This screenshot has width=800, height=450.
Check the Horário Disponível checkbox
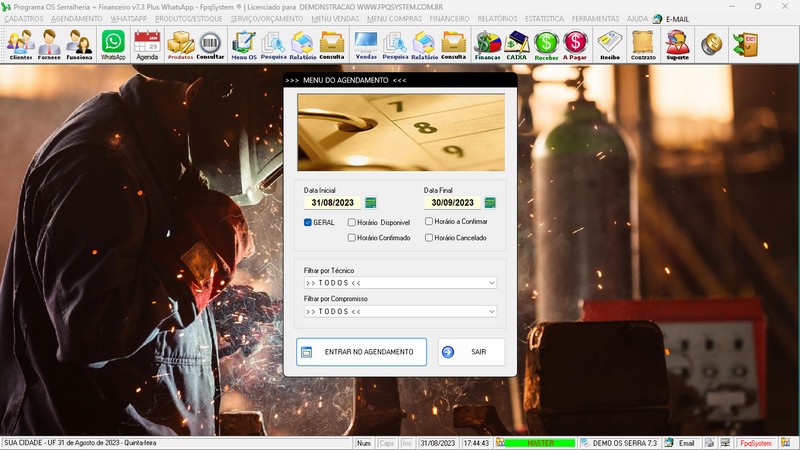coord(352,222)
